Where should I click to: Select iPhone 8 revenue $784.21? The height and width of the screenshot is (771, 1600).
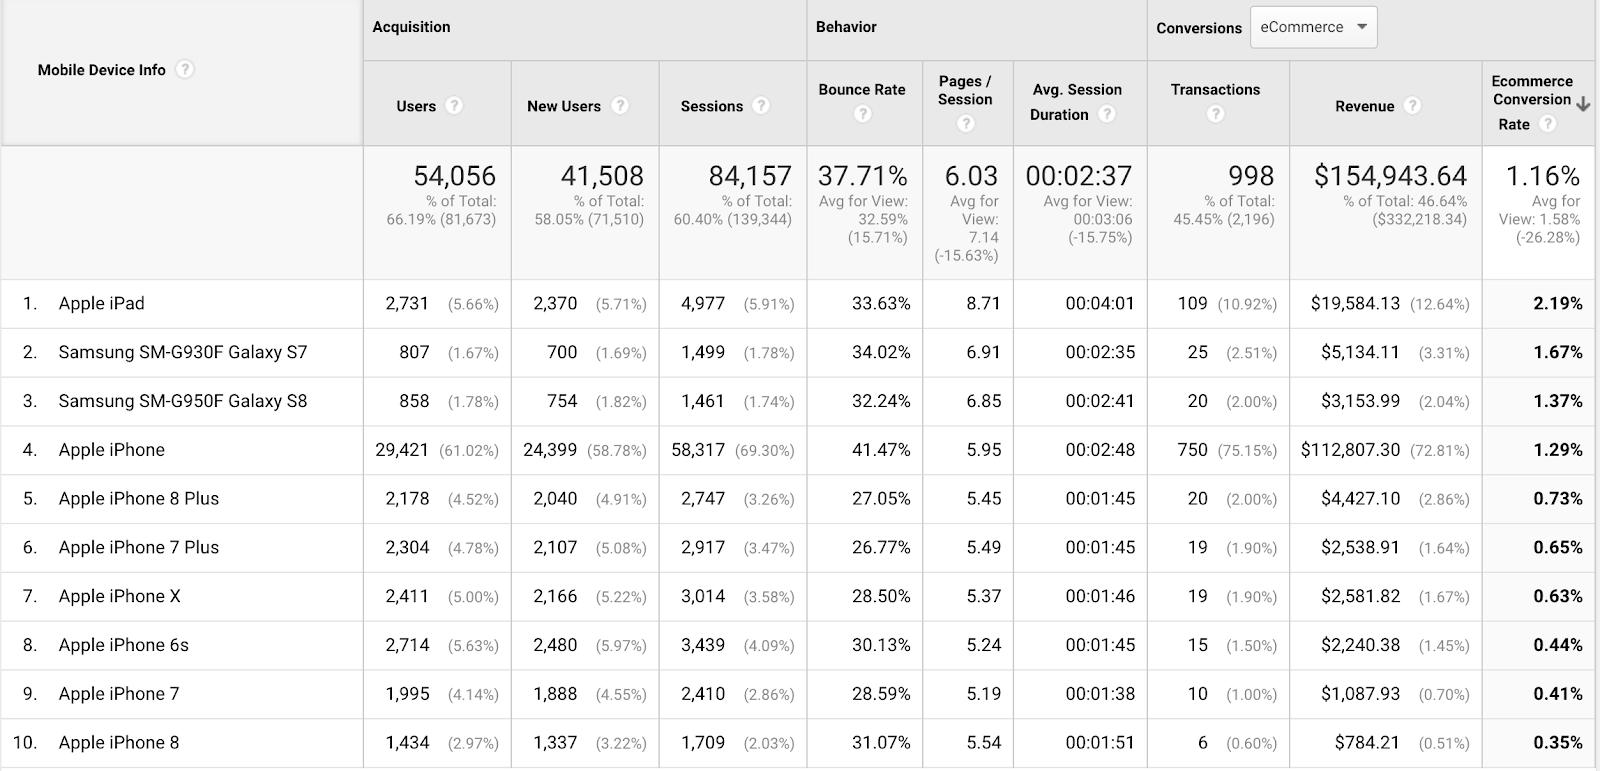[1368, 742]
